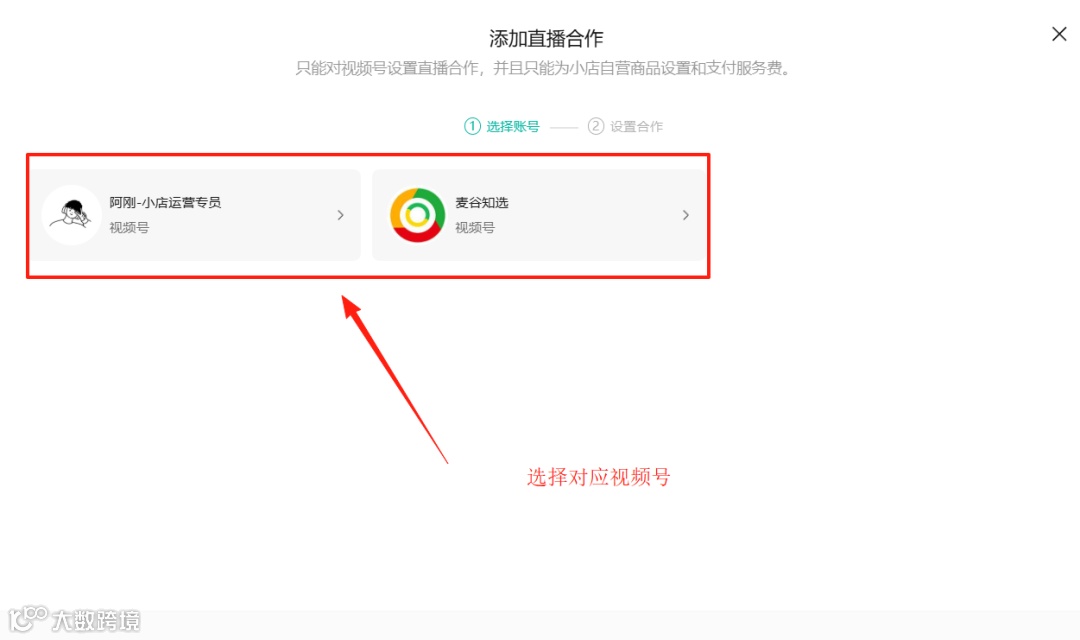Click 视频号 label under 阿刚-小店运营专员
Image resolution: width=1080 pixels, height=640 pixels.
click(x=129, y=227)
